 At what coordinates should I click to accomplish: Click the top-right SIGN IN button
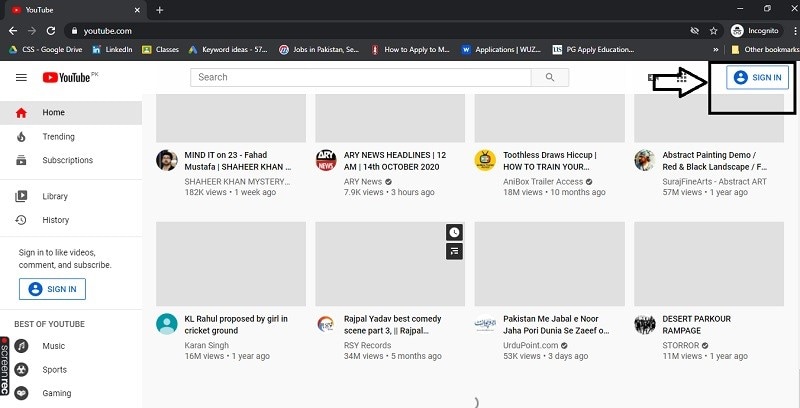(x=757, y=78)
